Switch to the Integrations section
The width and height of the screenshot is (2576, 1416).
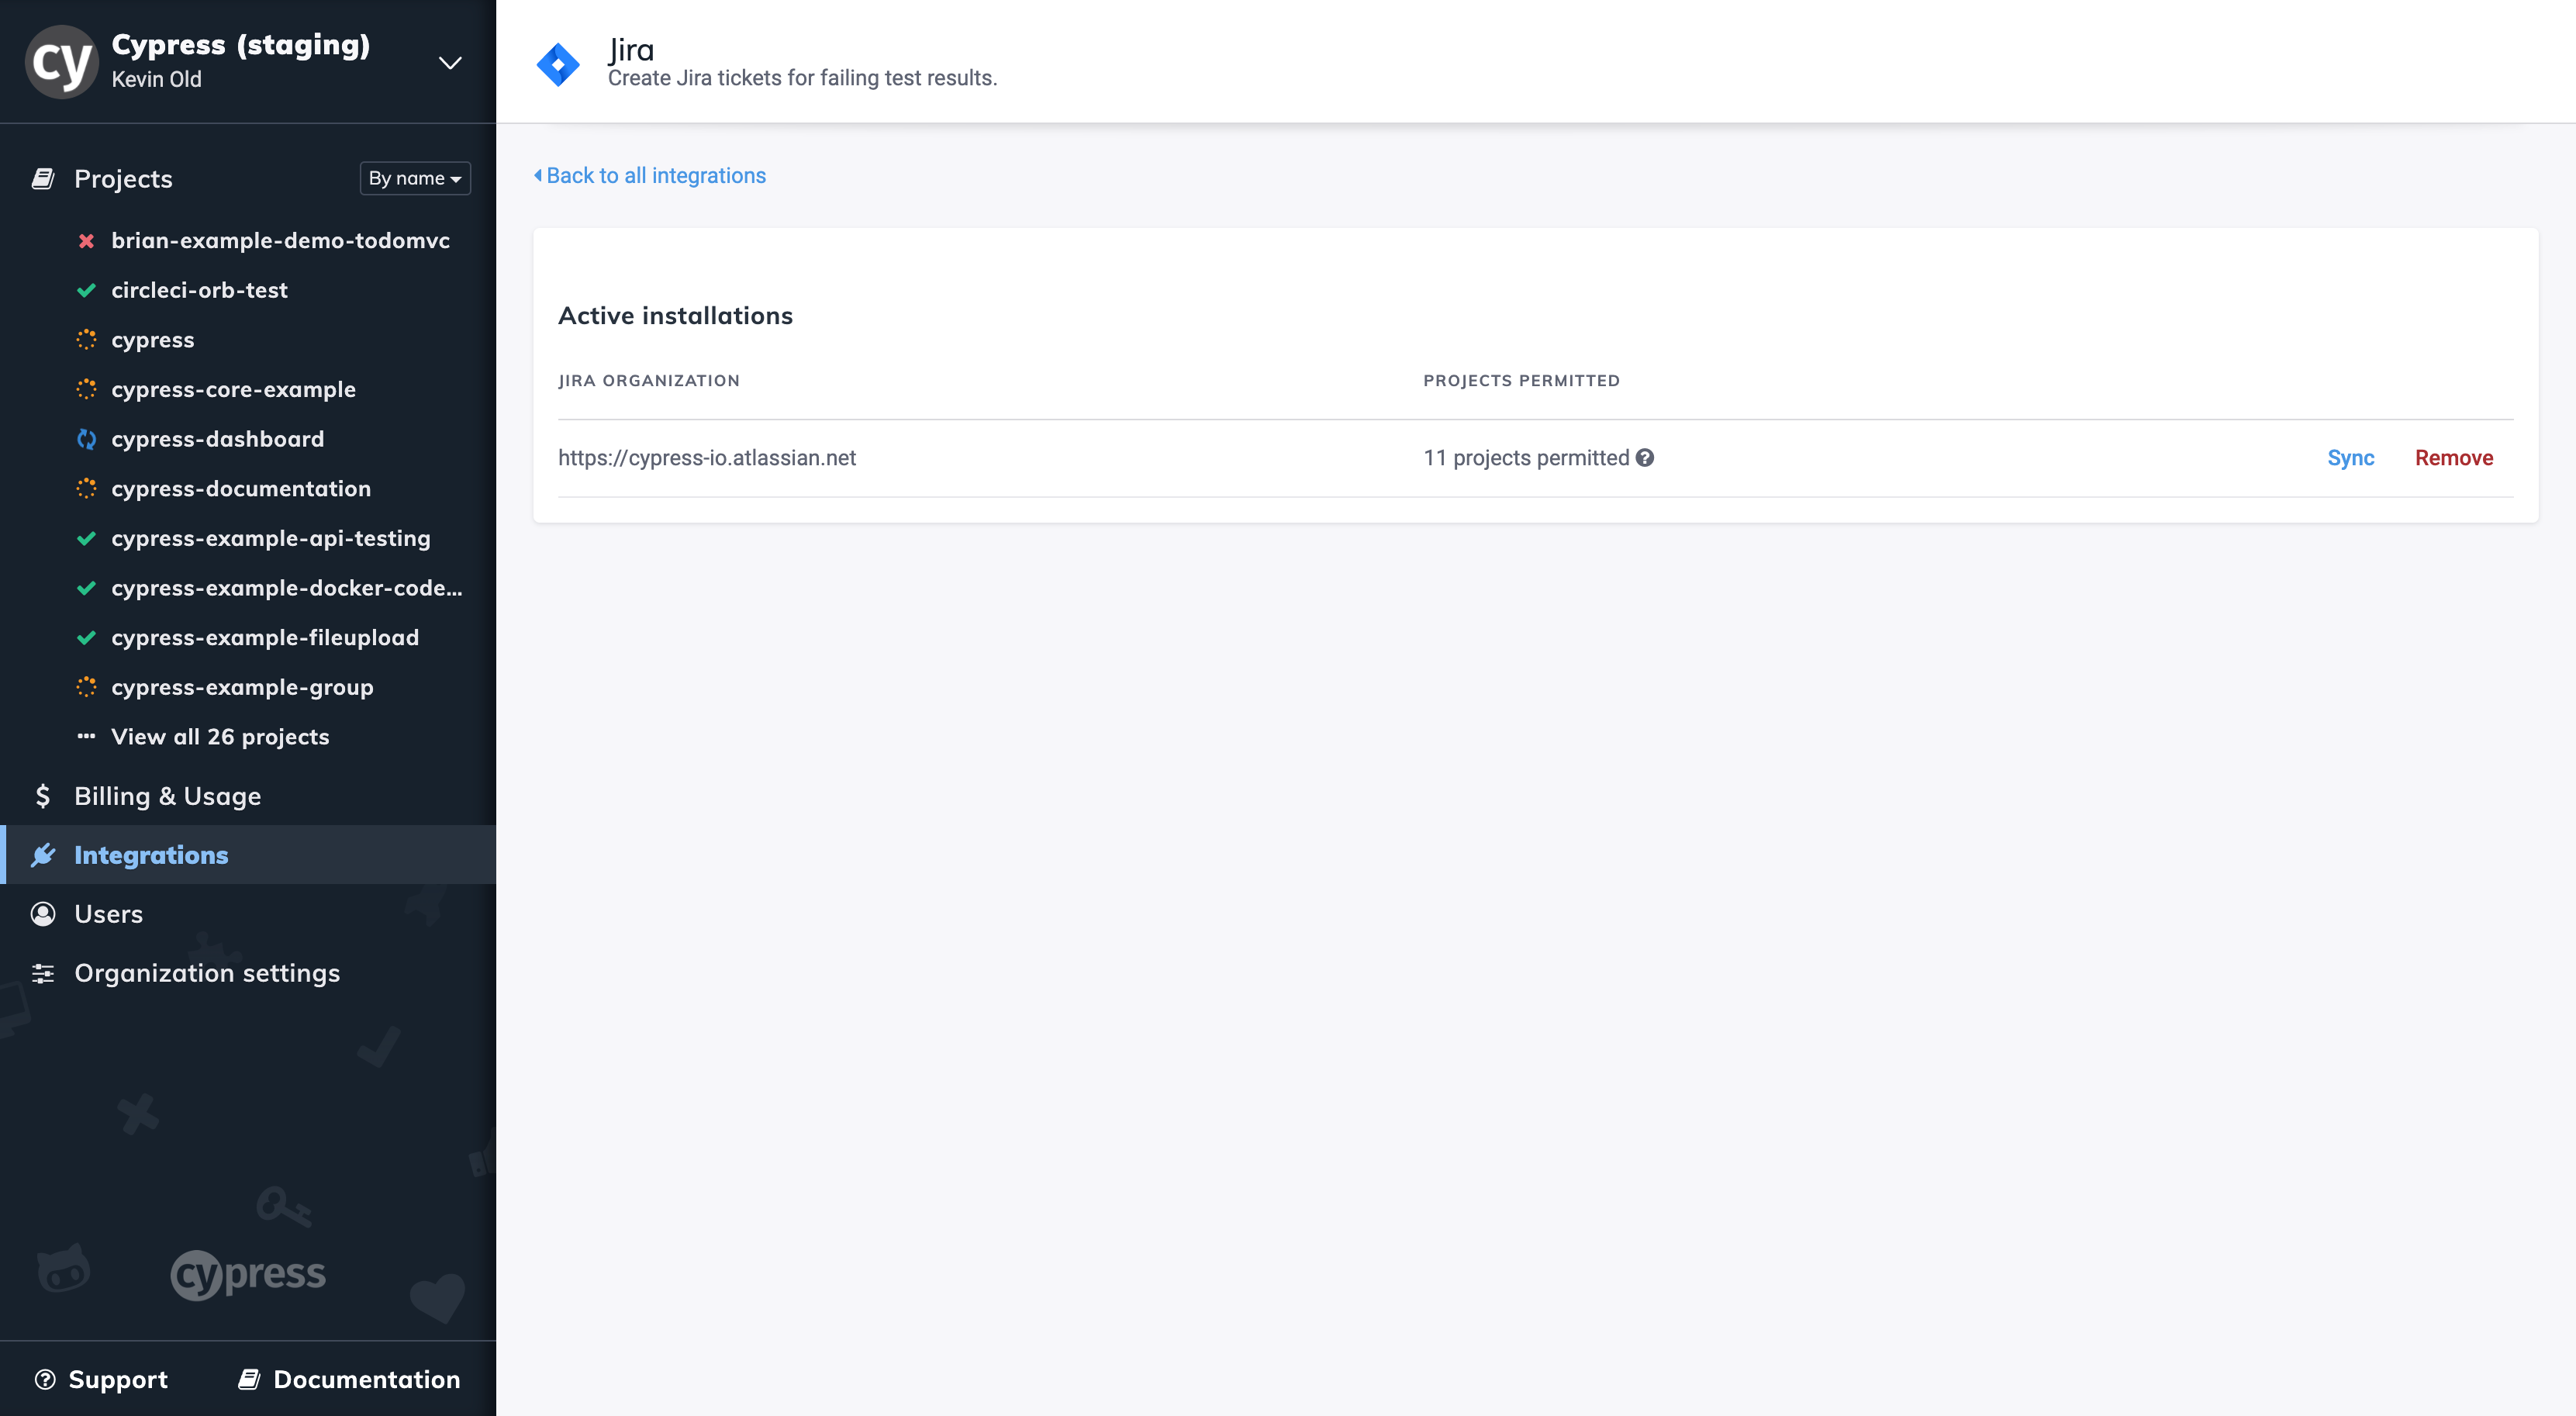pyautogui.click(x=150, y=854)
